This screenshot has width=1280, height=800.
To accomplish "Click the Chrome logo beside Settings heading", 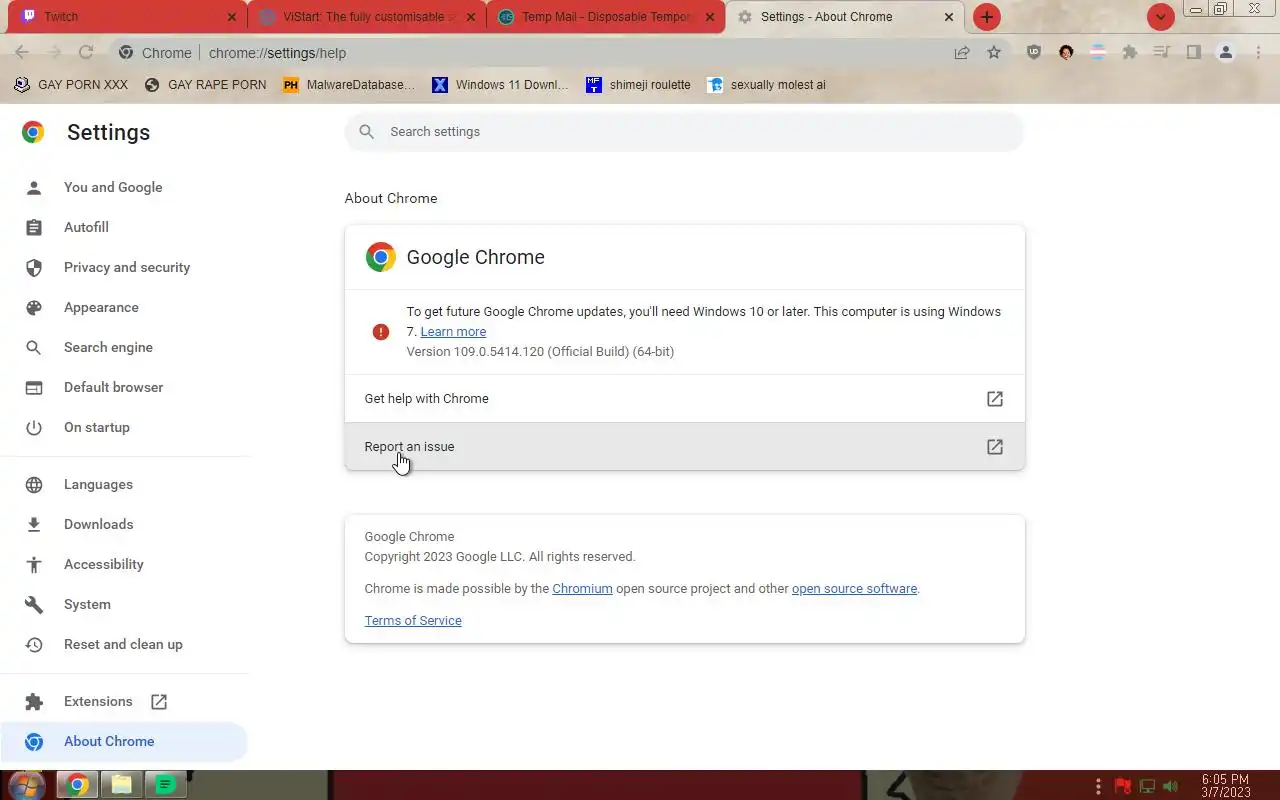I will tap(33, 132).
